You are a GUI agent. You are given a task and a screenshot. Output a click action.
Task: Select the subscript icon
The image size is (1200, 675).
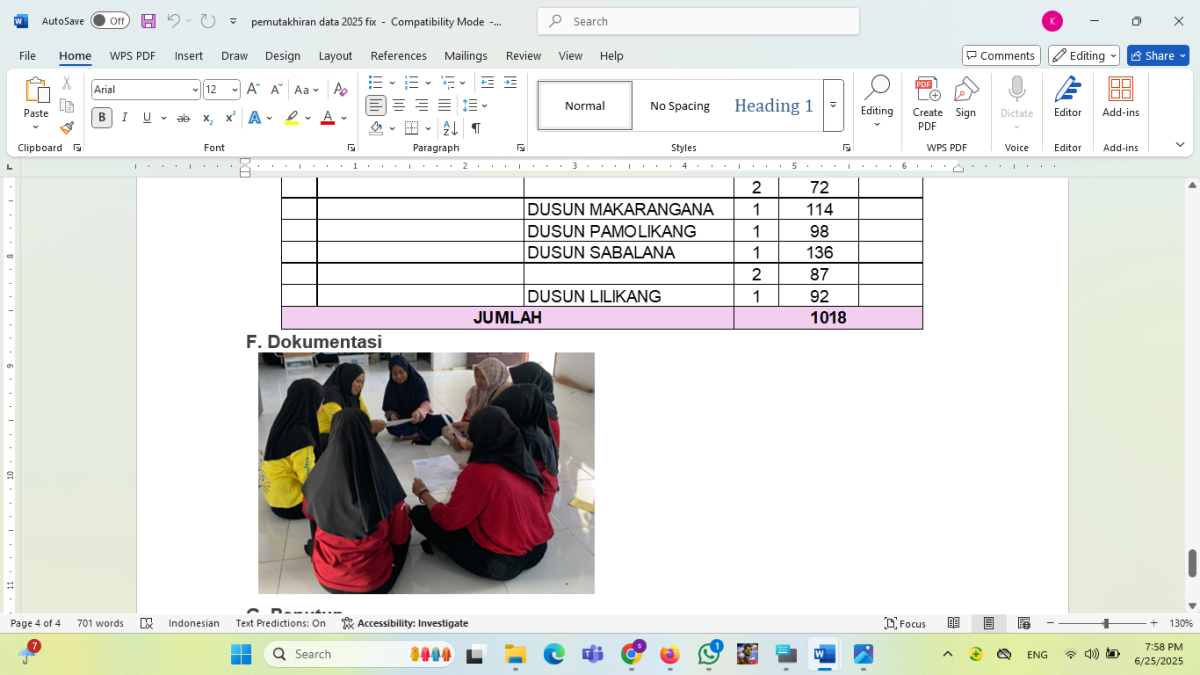[x=207, y=118]
